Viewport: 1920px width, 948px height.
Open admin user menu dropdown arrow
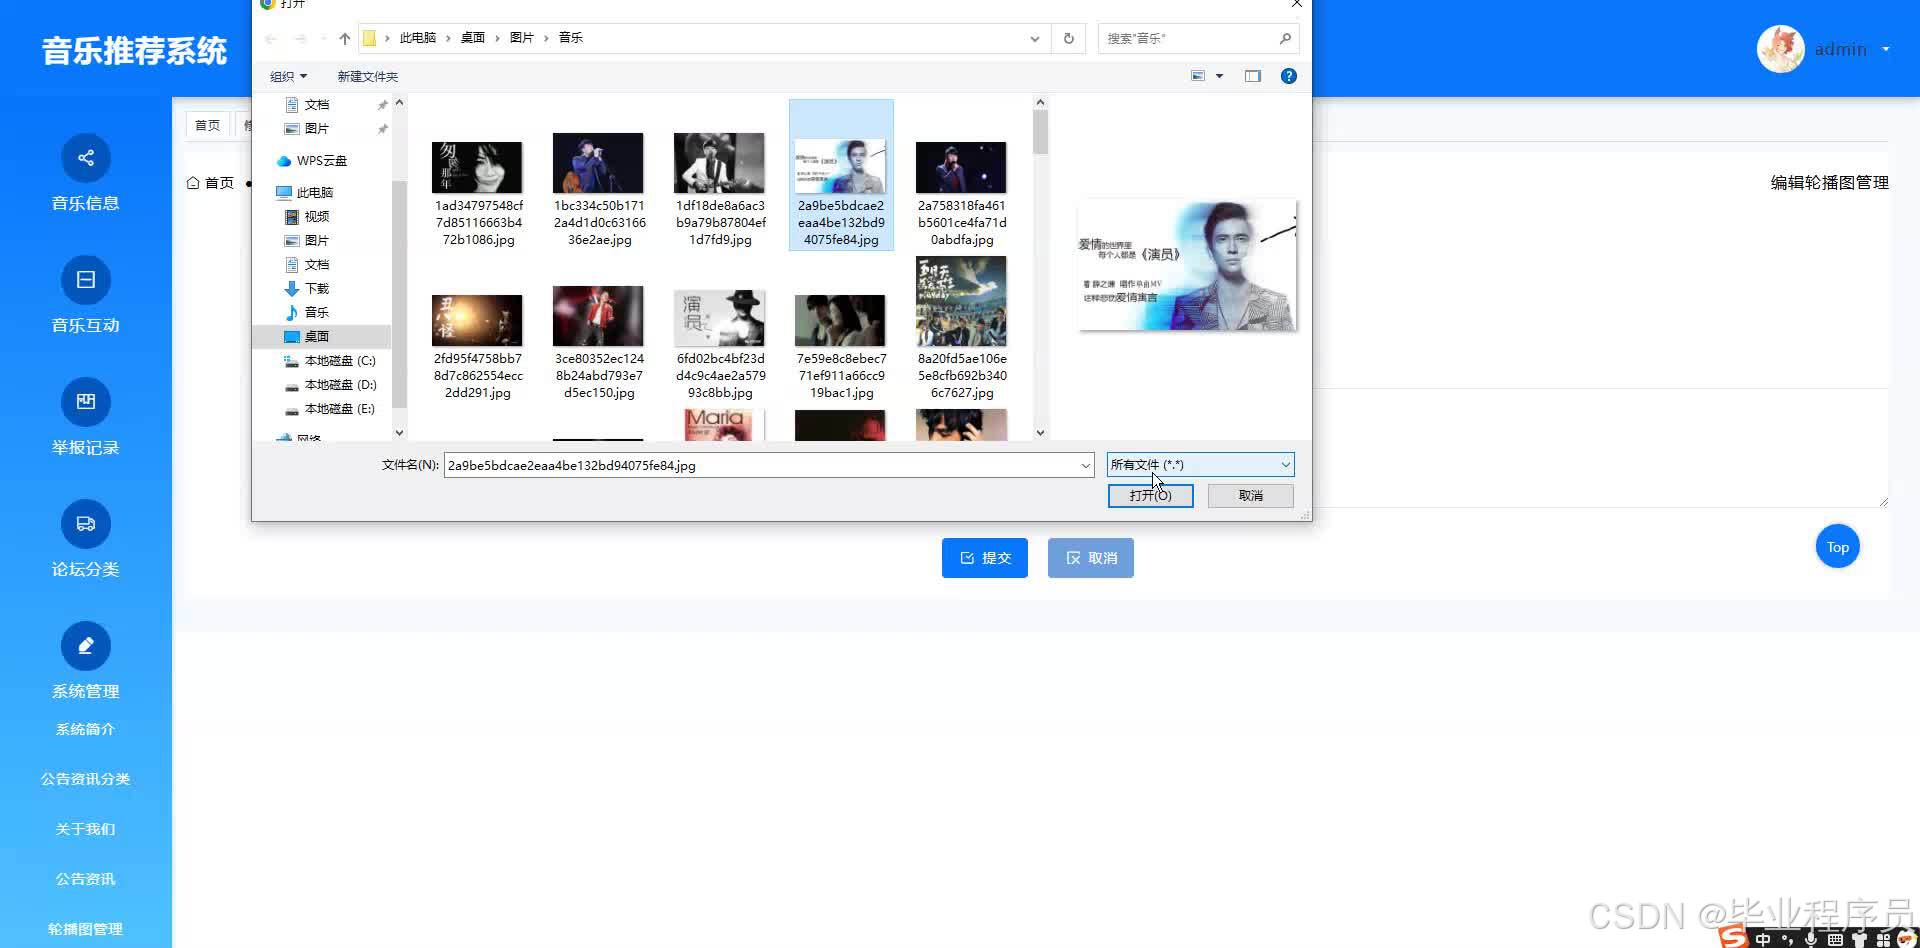[x=1886, y=49]
